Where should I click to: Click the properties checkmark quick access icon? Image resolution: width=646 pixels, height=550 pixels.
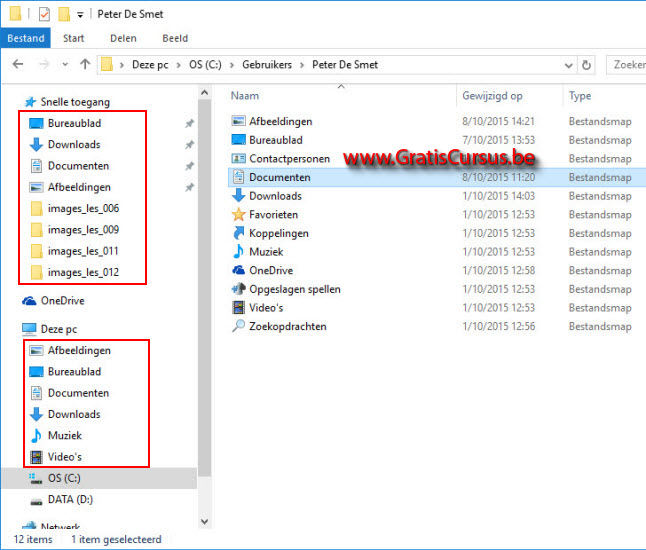(x=44, y=14)
